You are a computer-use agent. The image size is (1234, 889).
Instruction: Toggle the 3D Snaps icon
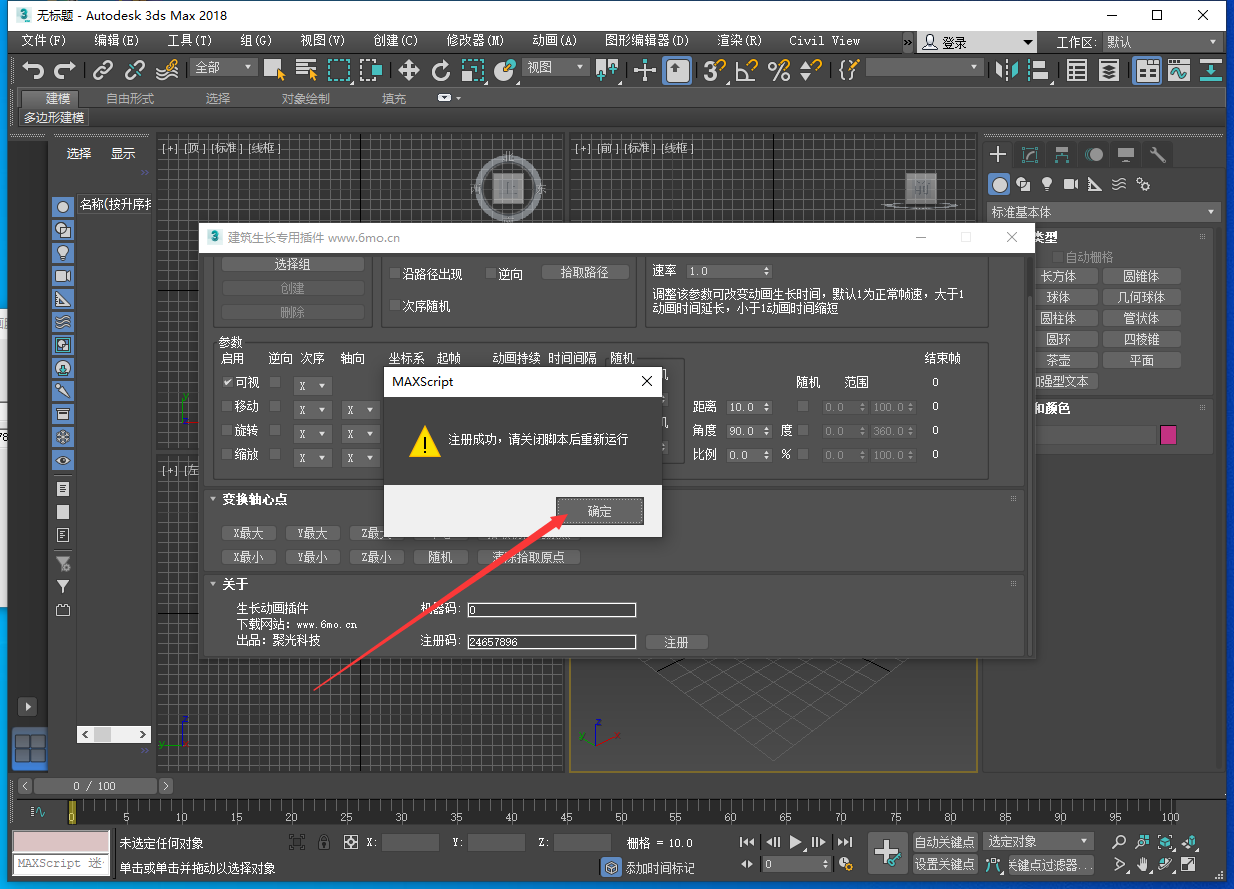tap(714, 70)
